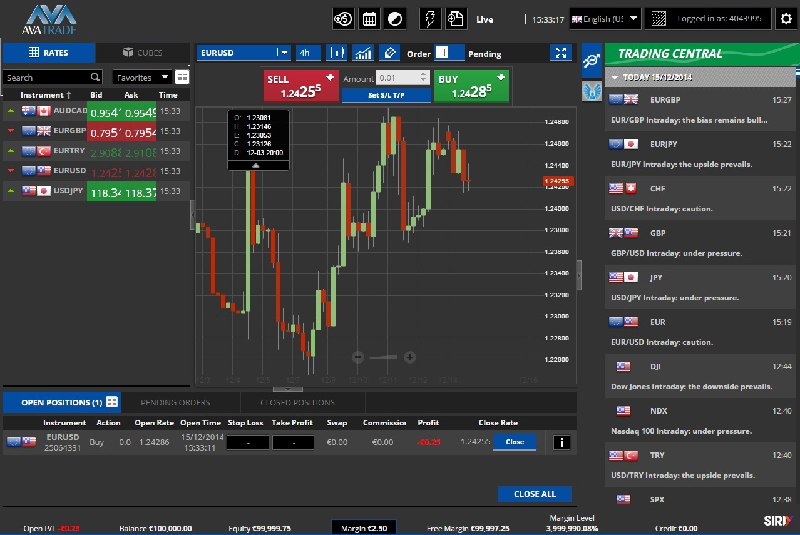Image resolution: width=800 pixels, height=535 pixels.
Task: Show info for the EURUSD position
Action: coord(562,442)
